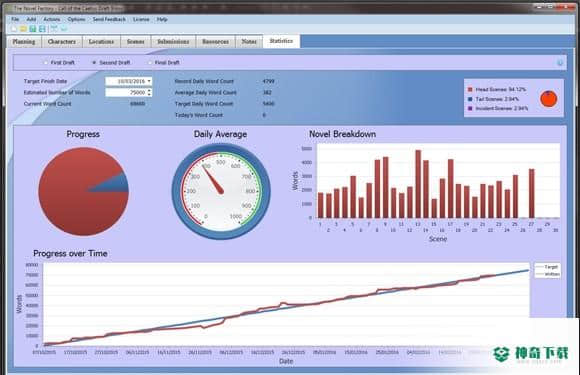Image resolution: width=580 pixels, height=375 pixels.
Task: Switch to the Characters tab
Action: pyautogui.click(x=62, y=42)
